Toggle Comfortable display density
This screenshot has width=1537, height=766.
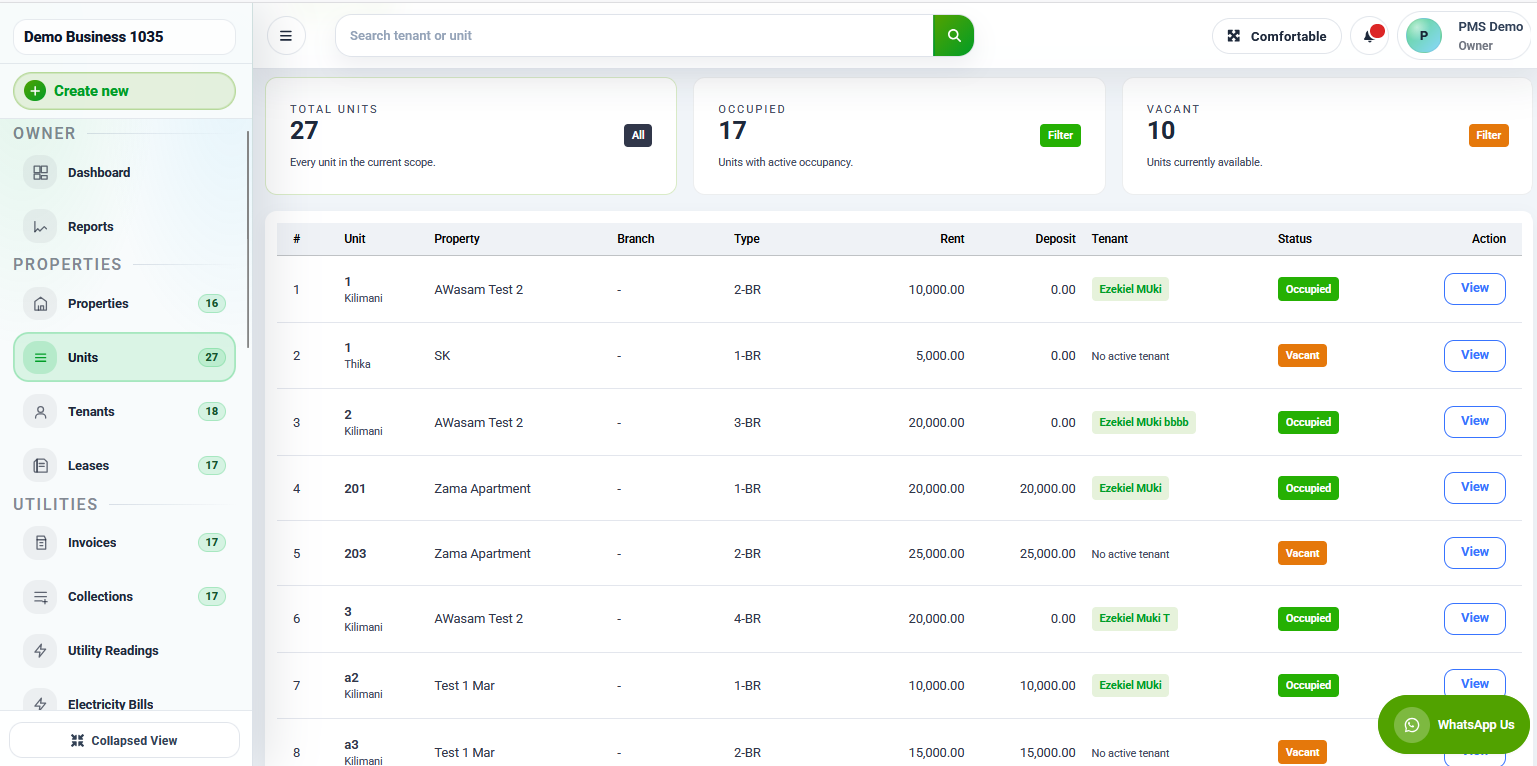[1276, 35]
